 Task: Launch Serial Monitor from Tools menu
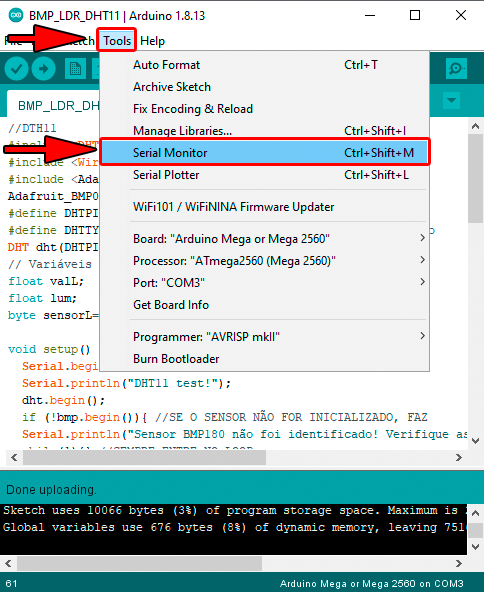tap(265, 153)
